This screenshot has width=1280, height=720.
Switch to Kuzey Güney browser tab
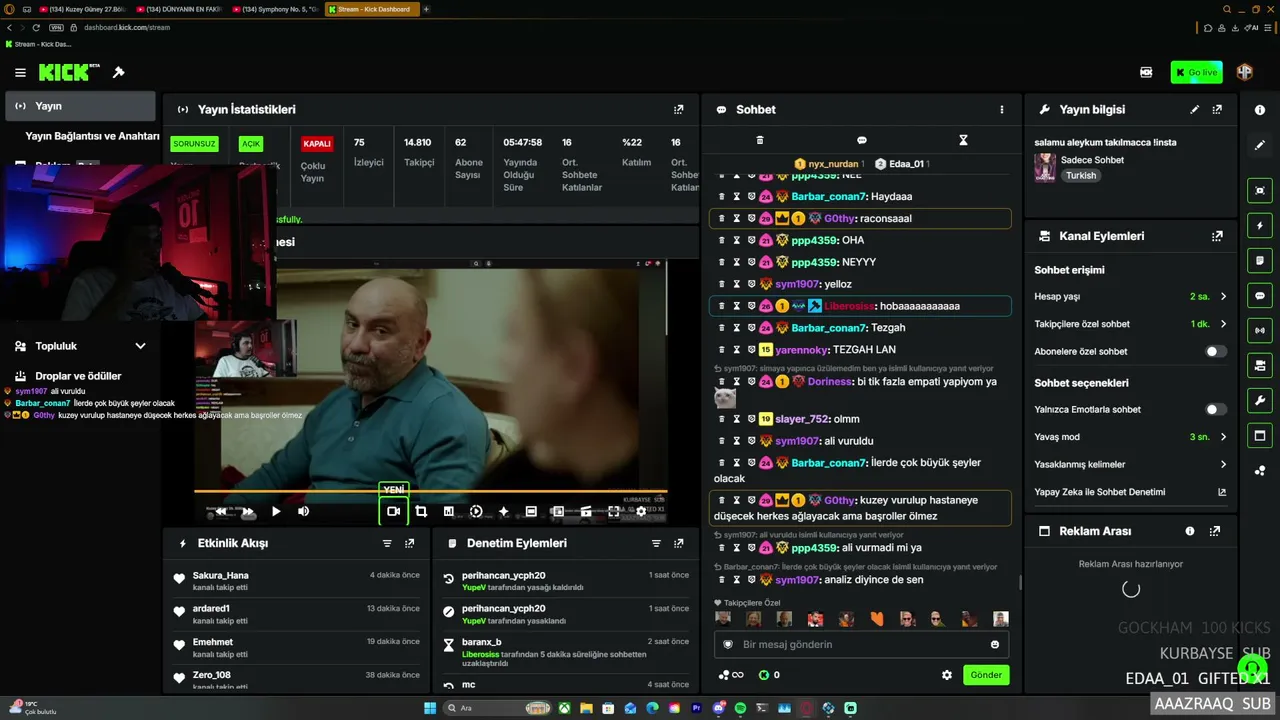82,9
